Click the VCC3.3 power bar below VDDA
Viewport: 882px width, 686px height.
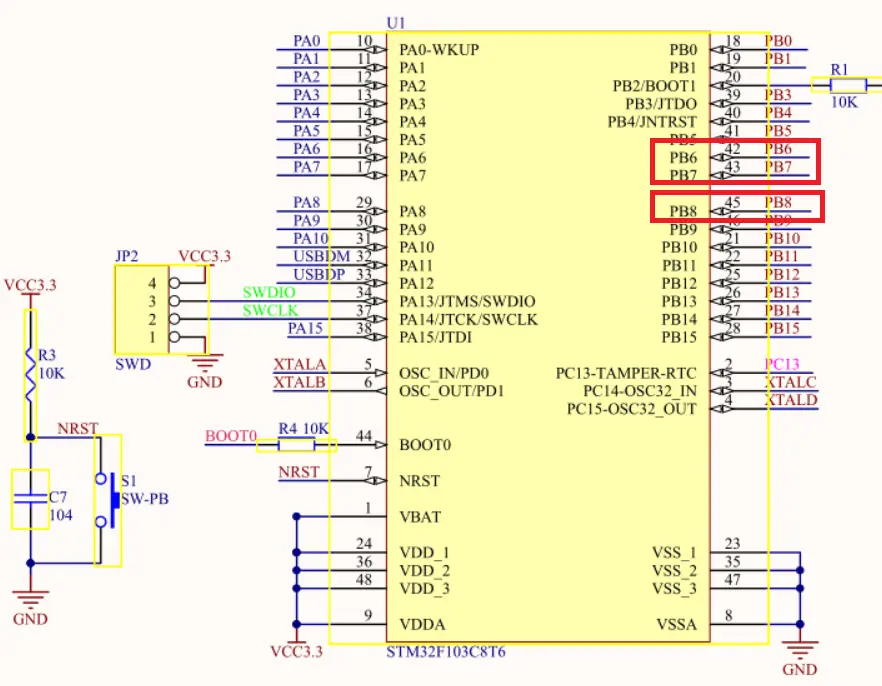pos(296,642)
